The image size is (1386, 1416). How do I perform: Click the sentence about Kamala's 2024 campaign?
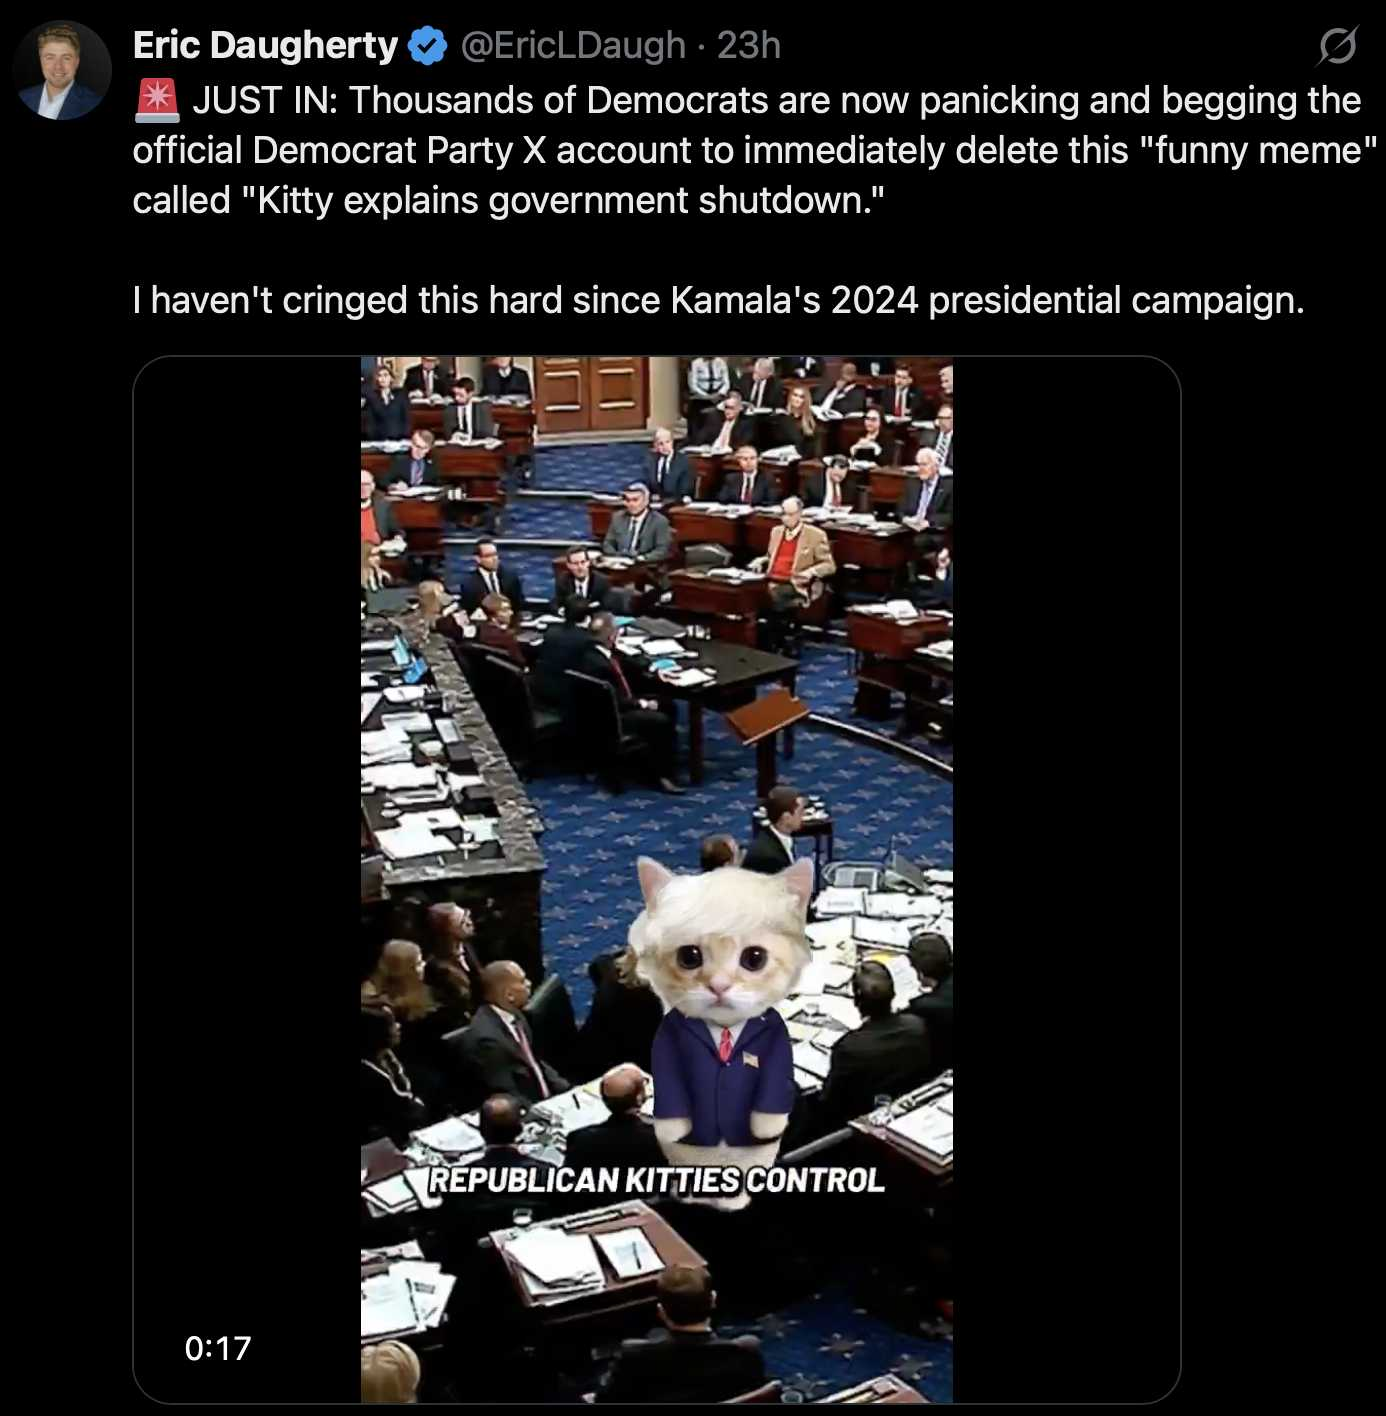click(x=718, y=300)
